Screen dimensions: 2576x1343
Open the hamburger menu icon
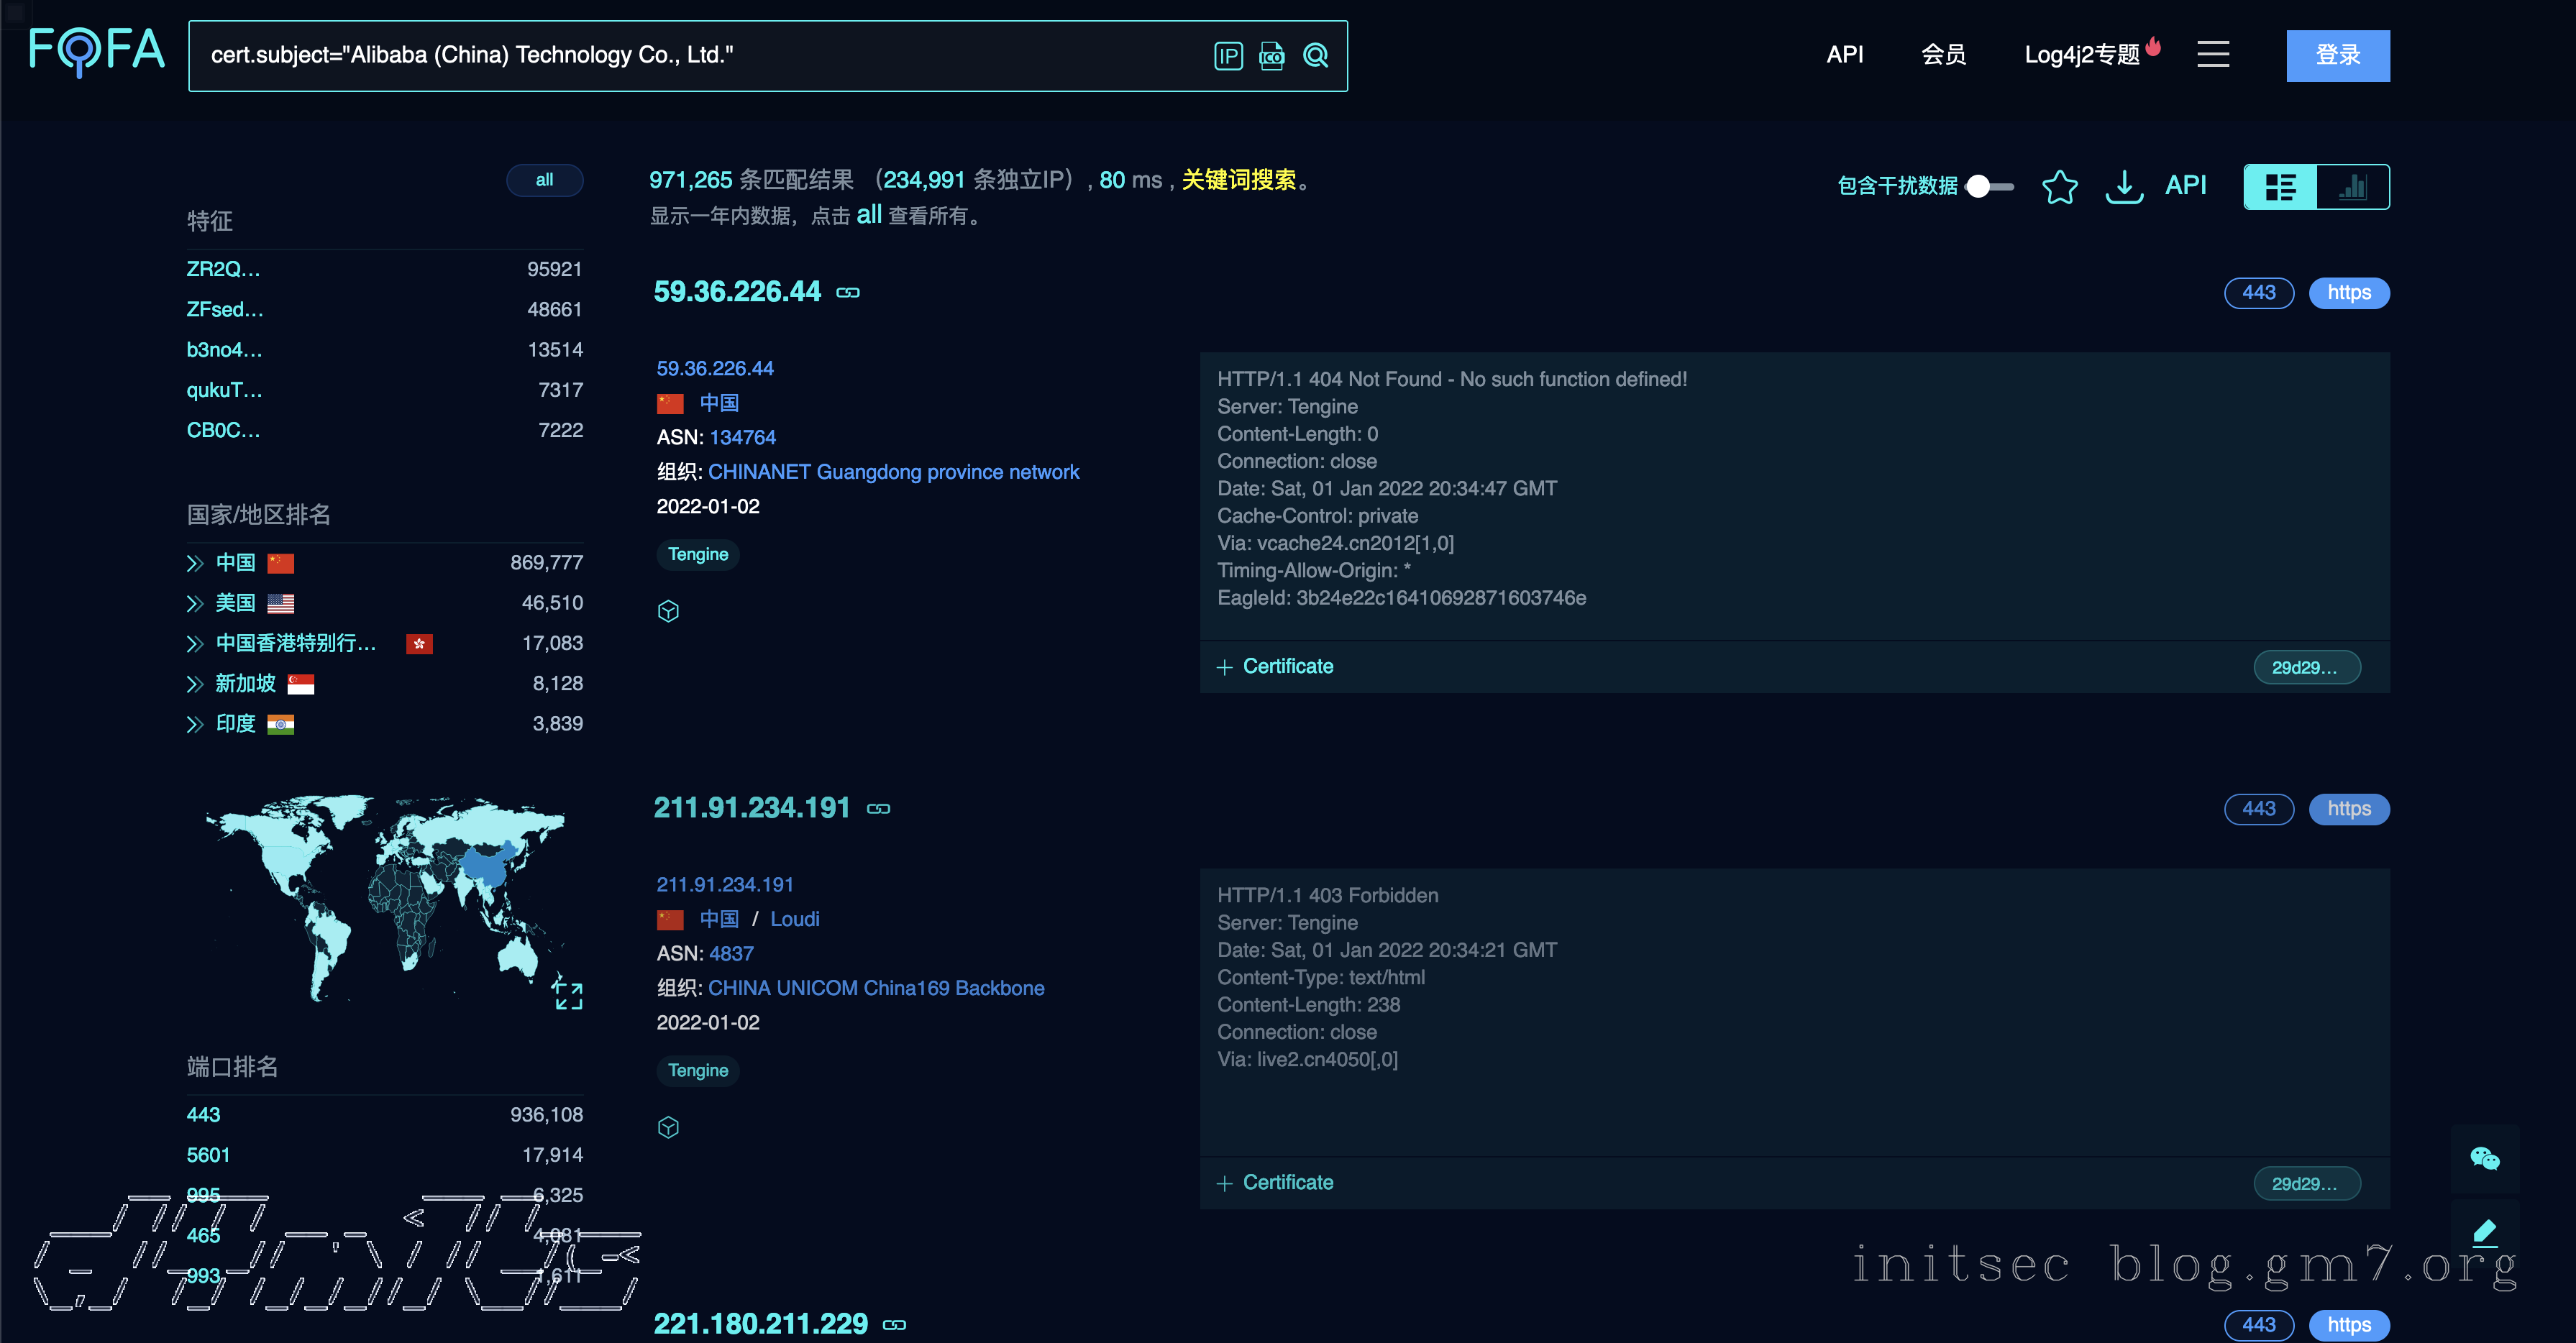pyautogui.click(x=2213, y=54)
